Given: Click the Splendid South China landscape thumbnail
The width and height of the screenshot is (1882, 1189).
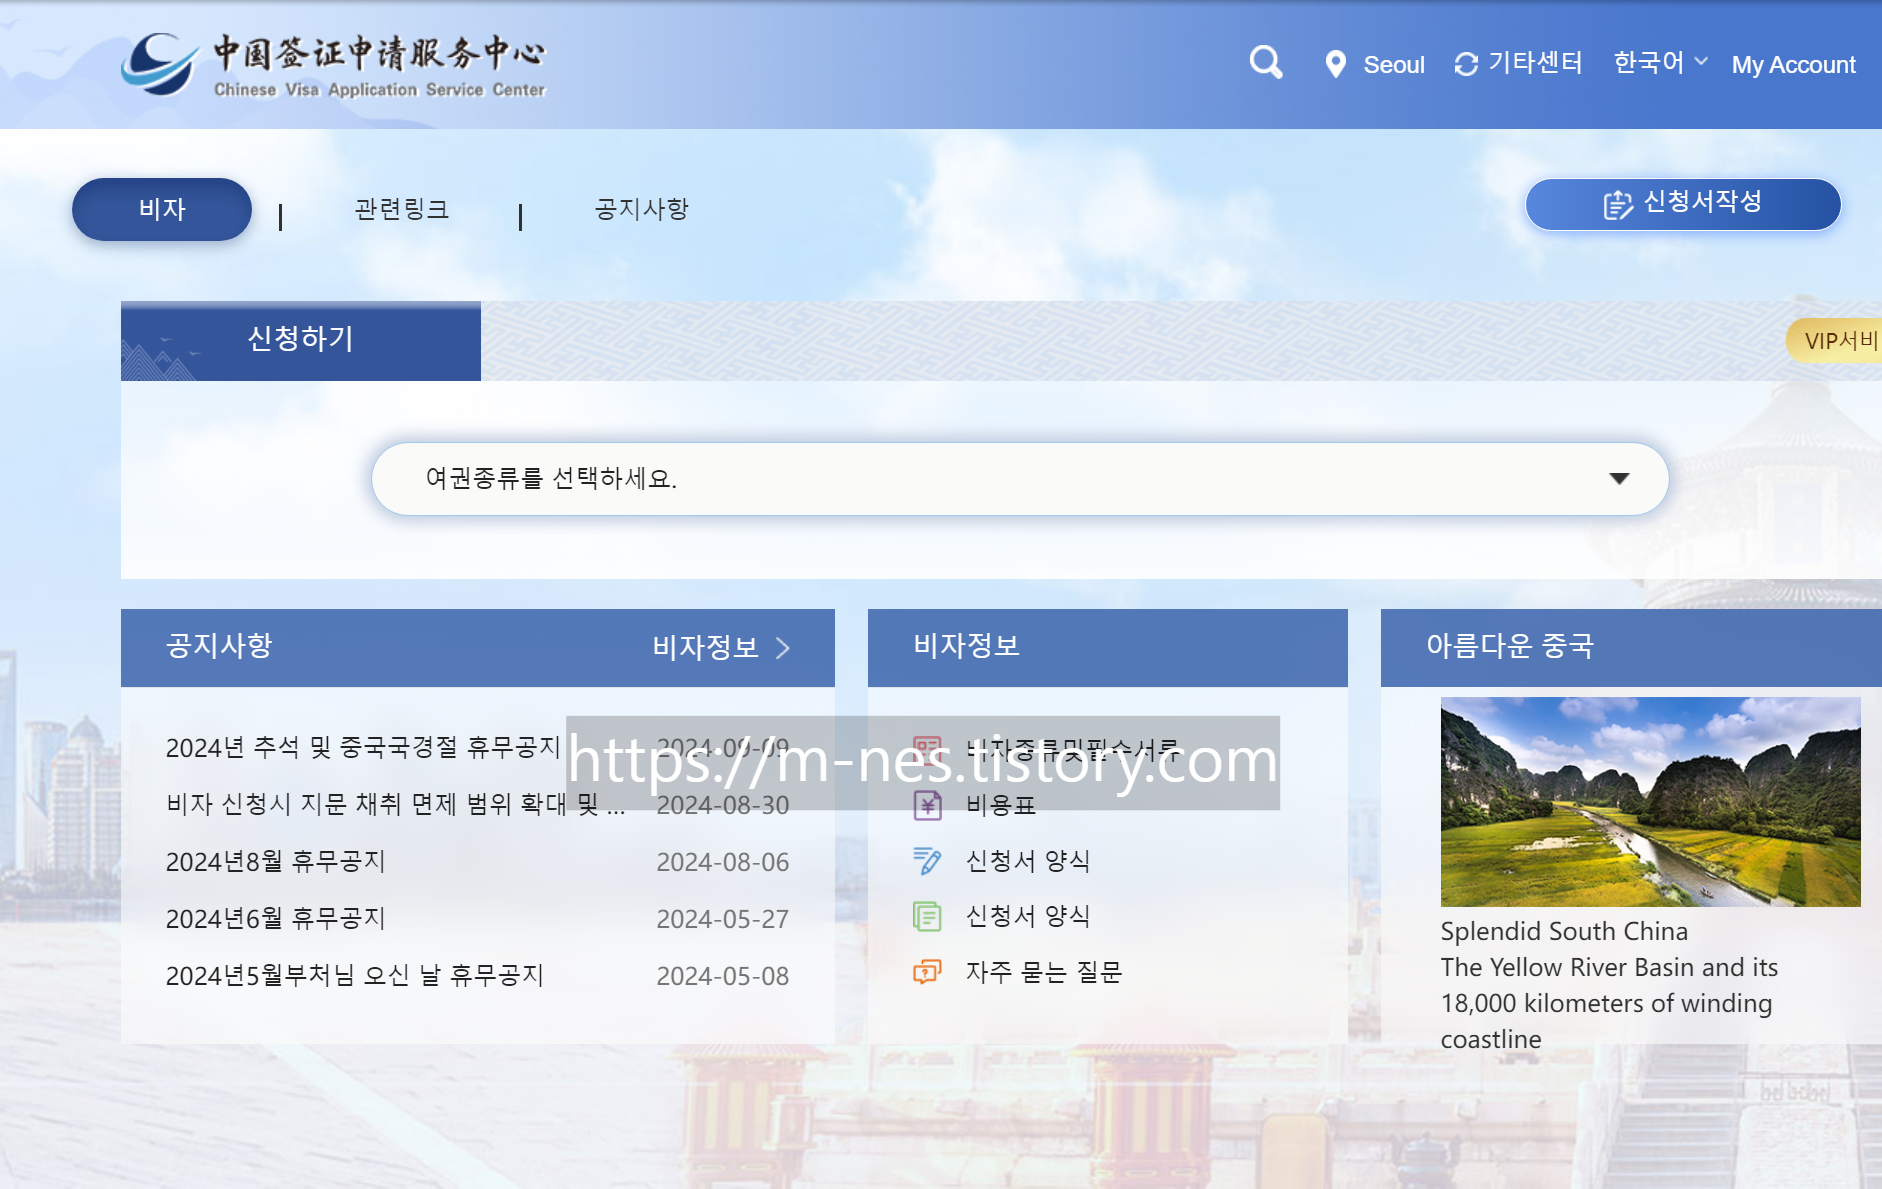Looking at the screenshot, I should 1650,802.
